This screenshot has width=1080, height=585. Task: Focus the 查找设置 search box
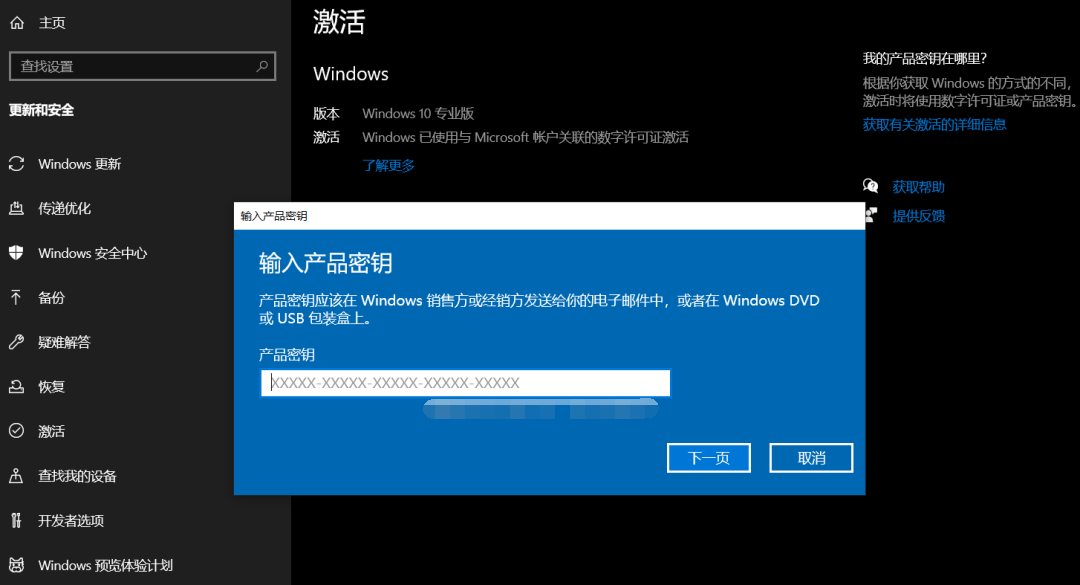click(x=143, y=66)
